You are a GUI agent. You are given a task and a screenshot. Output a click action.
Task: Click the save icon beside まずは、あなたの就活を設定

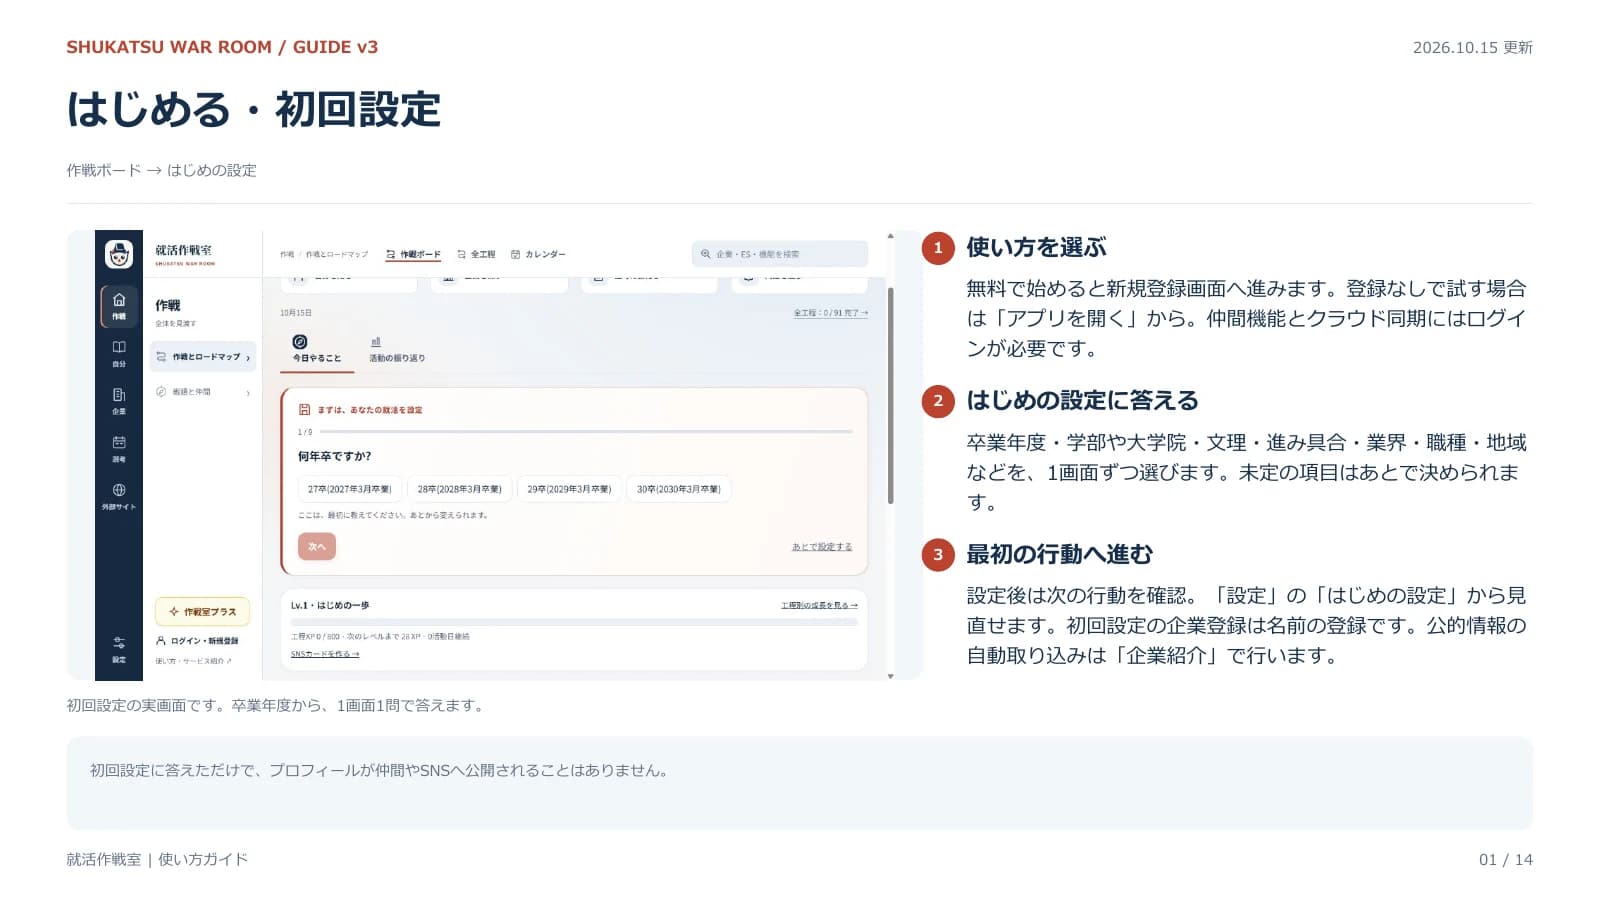tap(305, 409)
